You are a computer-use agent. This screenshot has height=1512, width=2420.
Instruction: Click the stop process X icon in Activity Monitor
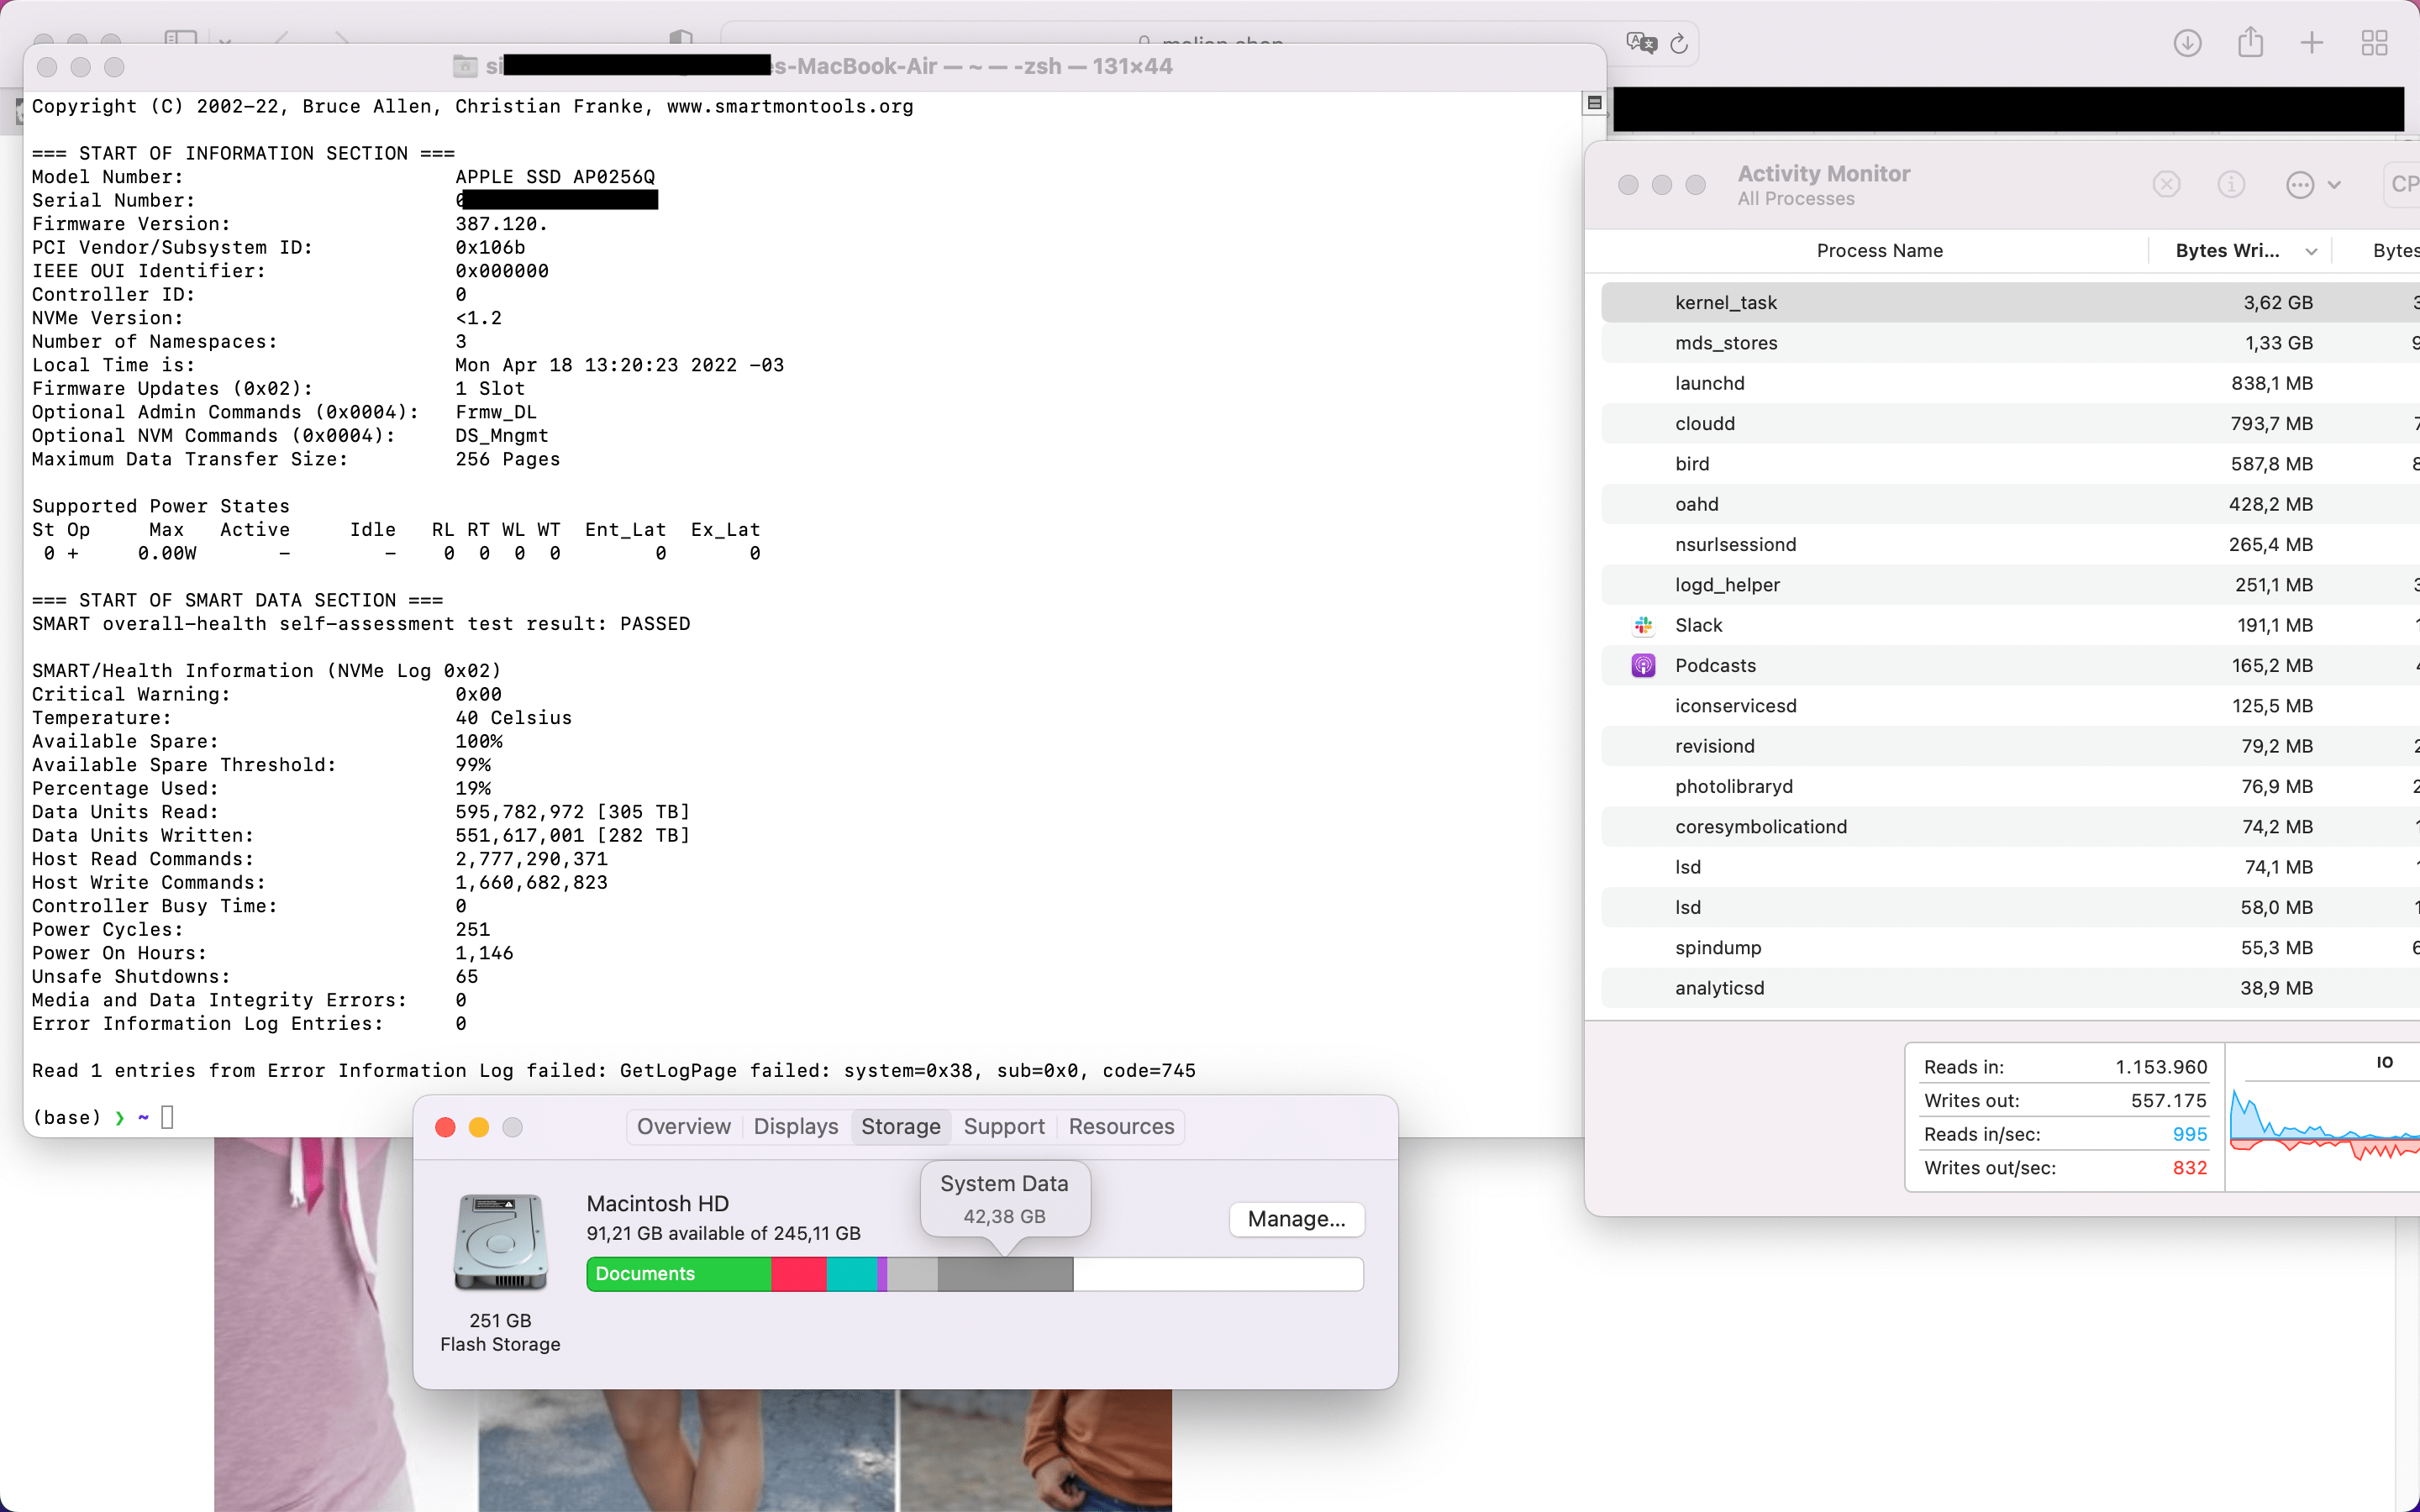pyautogui.click(x=2166, y=184)
